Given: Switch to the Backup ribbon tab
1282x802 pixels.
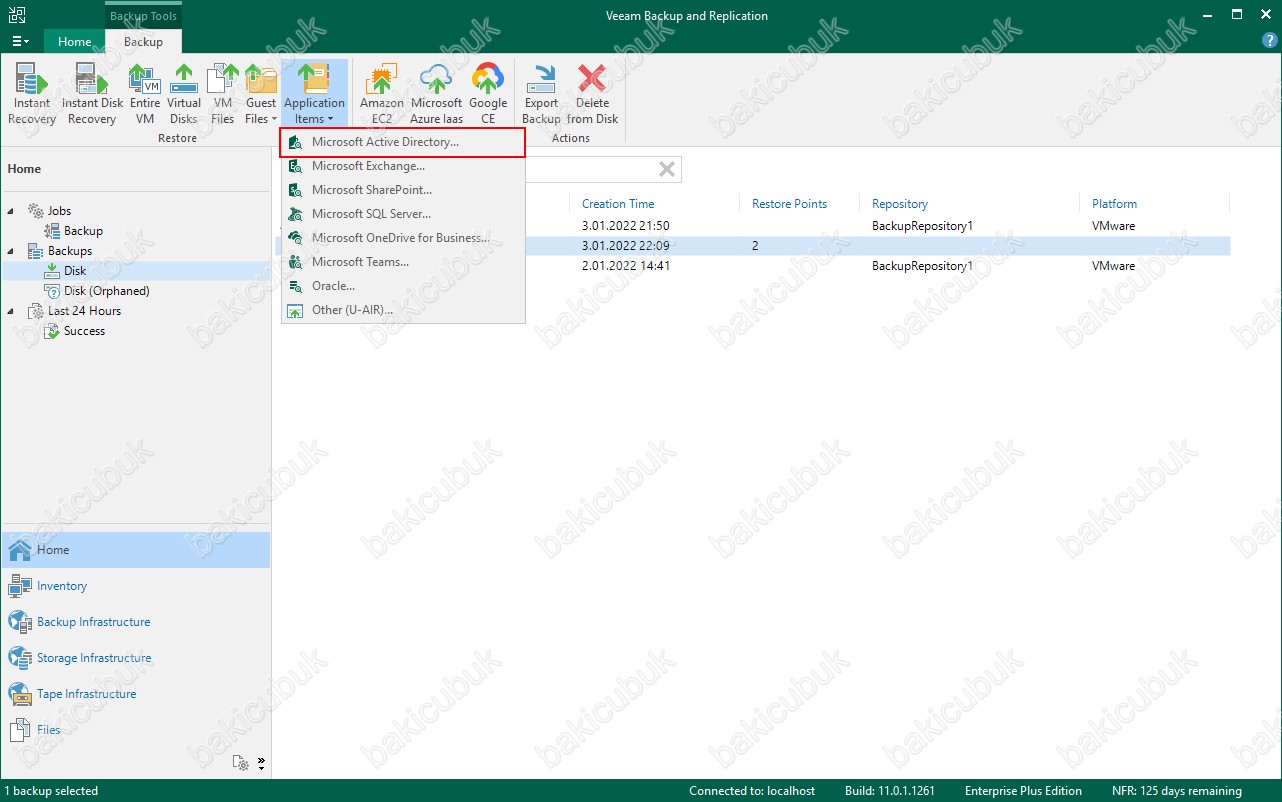Looking at the screenshot, I should pyautogui.click(x=143, y=42).
